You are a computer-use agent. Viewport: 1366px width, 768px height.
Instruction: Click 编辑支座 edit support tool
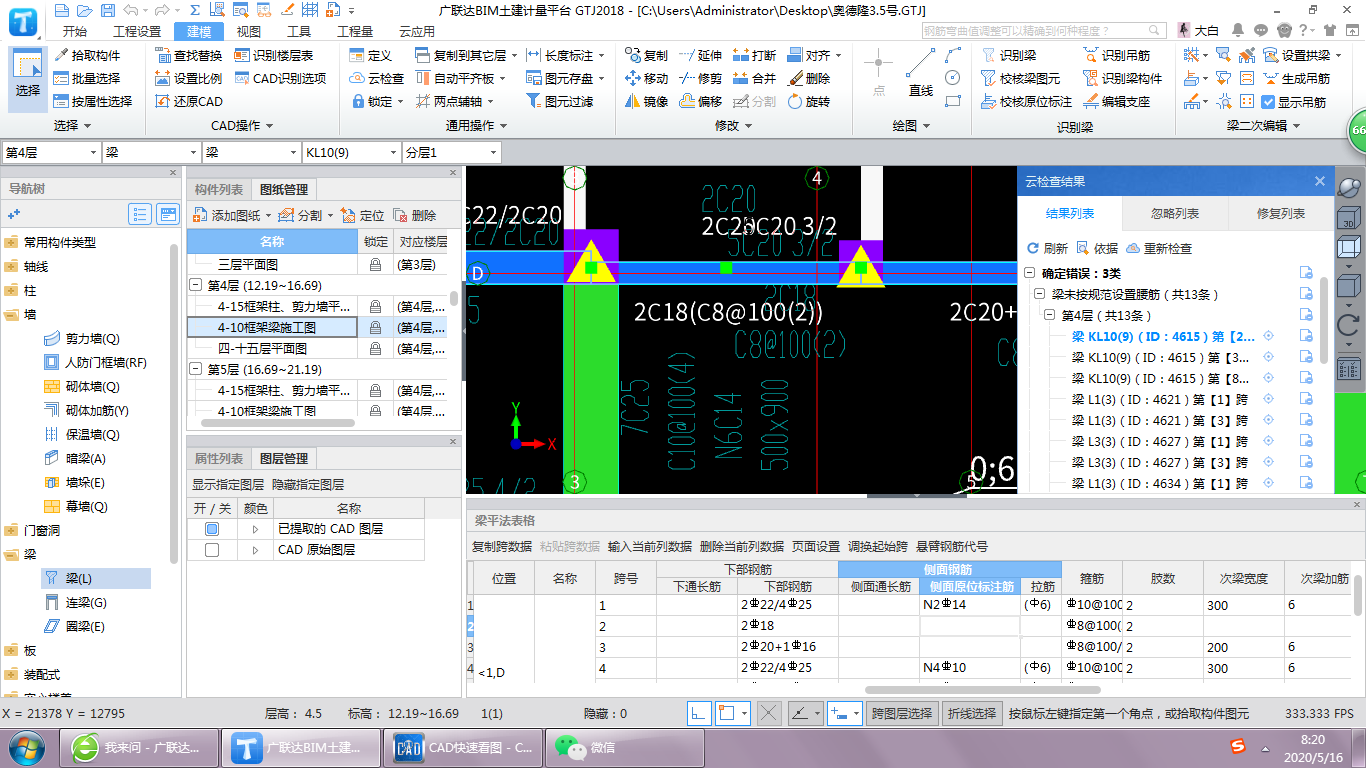click(1117, 101)
